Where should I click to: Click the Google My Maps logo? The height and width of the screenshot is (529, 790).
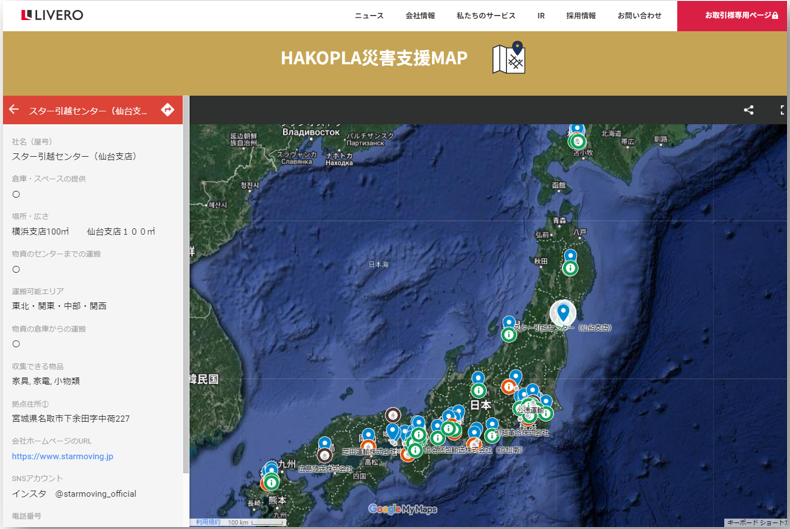pyautogui.click(x=403, y=509)
